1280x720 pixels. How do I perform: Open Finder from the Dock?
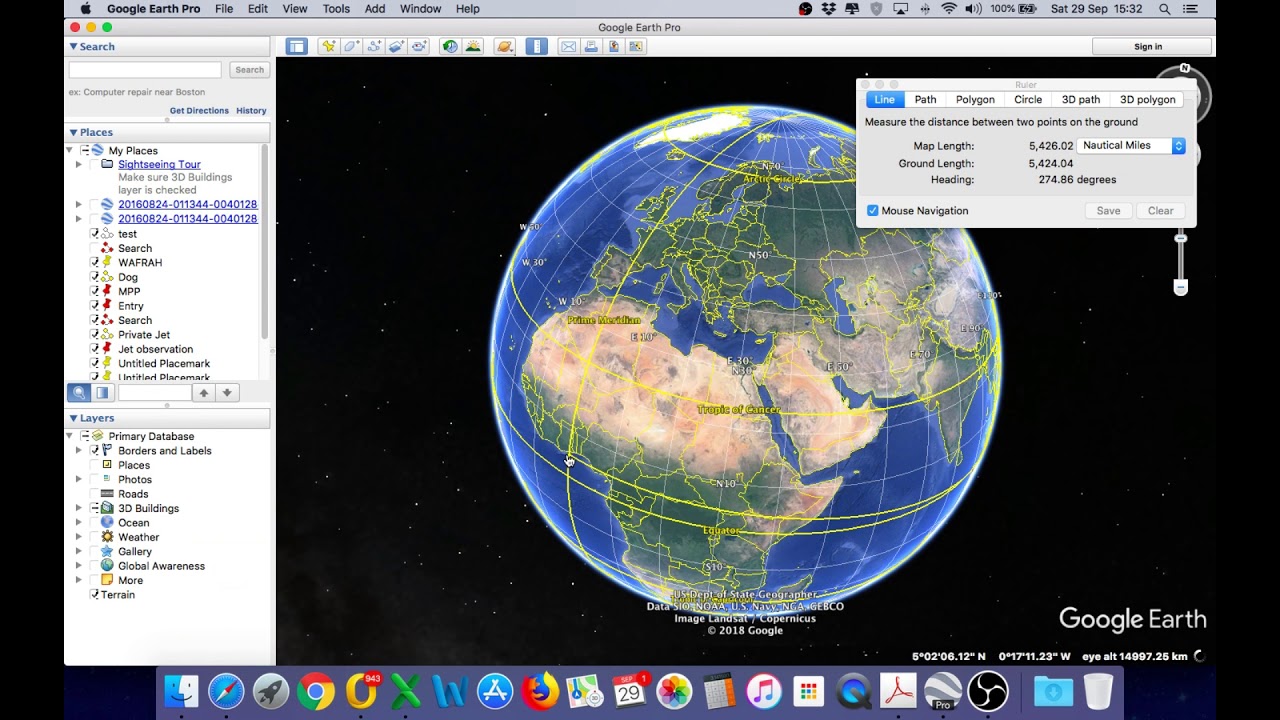click(181, 692)
